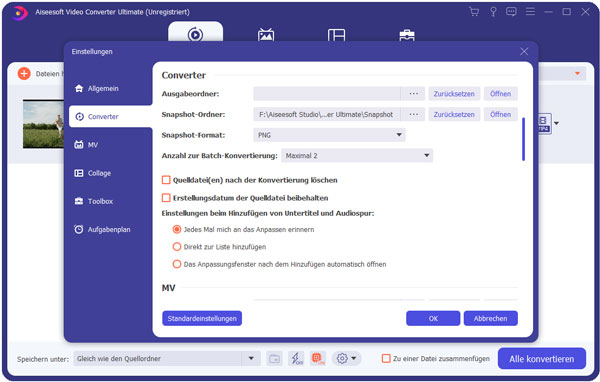Select Das Anpassungsfenster automatisch öffnen option
The width and height of the screenshot is (600, 382).
177,264
